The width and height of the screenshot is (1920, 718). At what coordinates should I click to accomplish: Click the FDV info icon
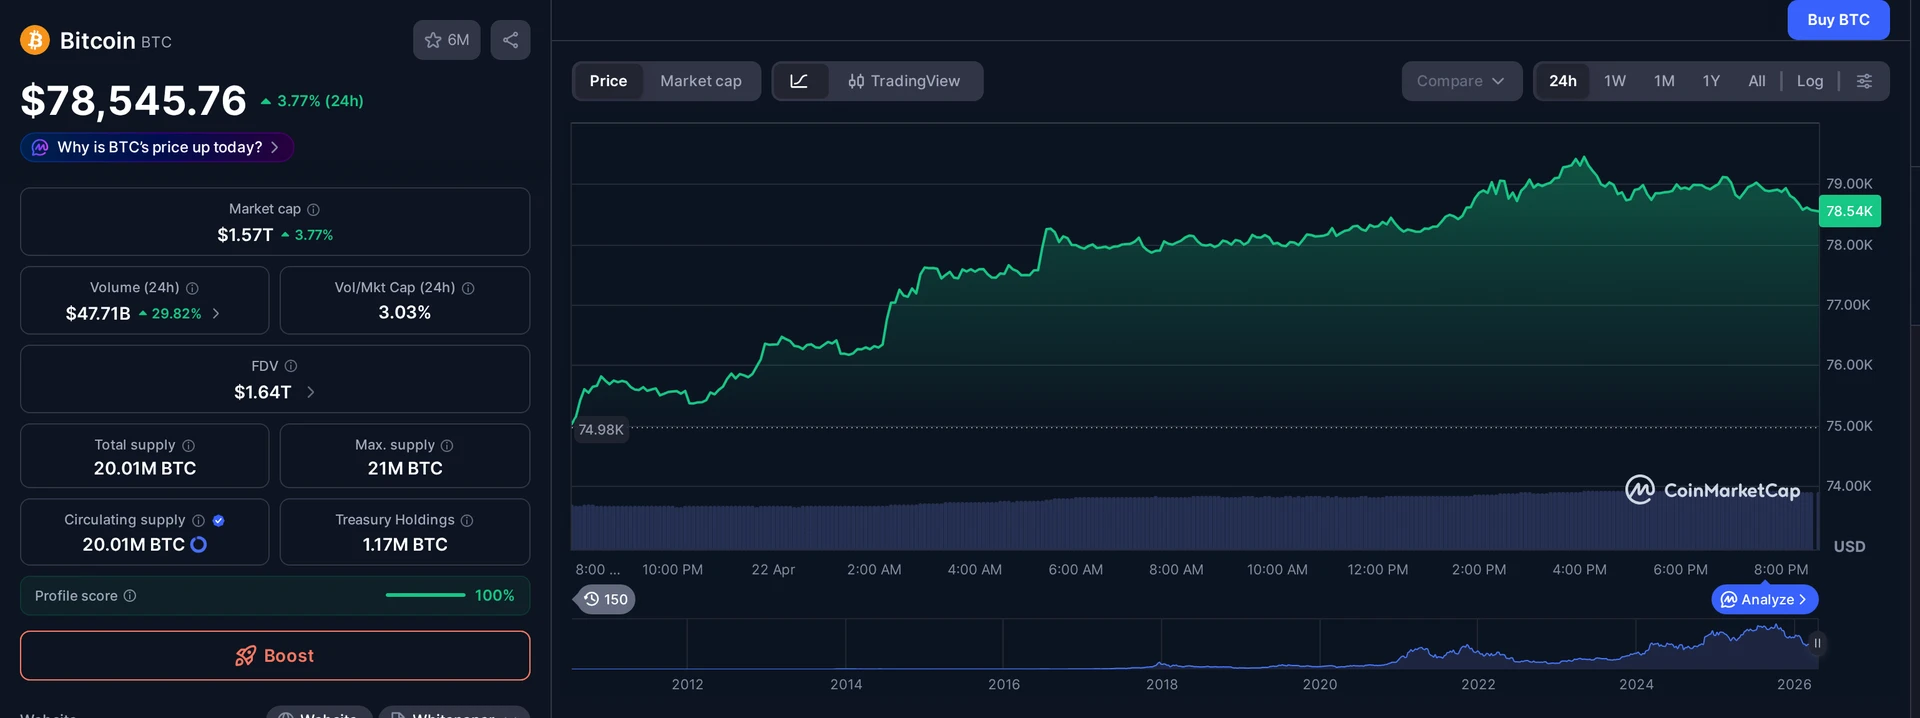[x=291, y=366]
